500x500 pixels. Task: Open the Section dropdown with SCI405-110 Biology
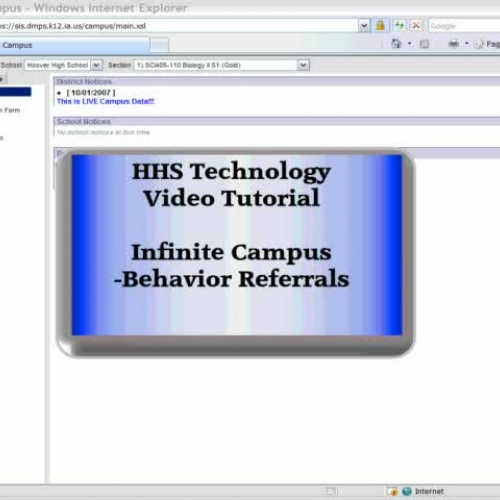point(222,65)
